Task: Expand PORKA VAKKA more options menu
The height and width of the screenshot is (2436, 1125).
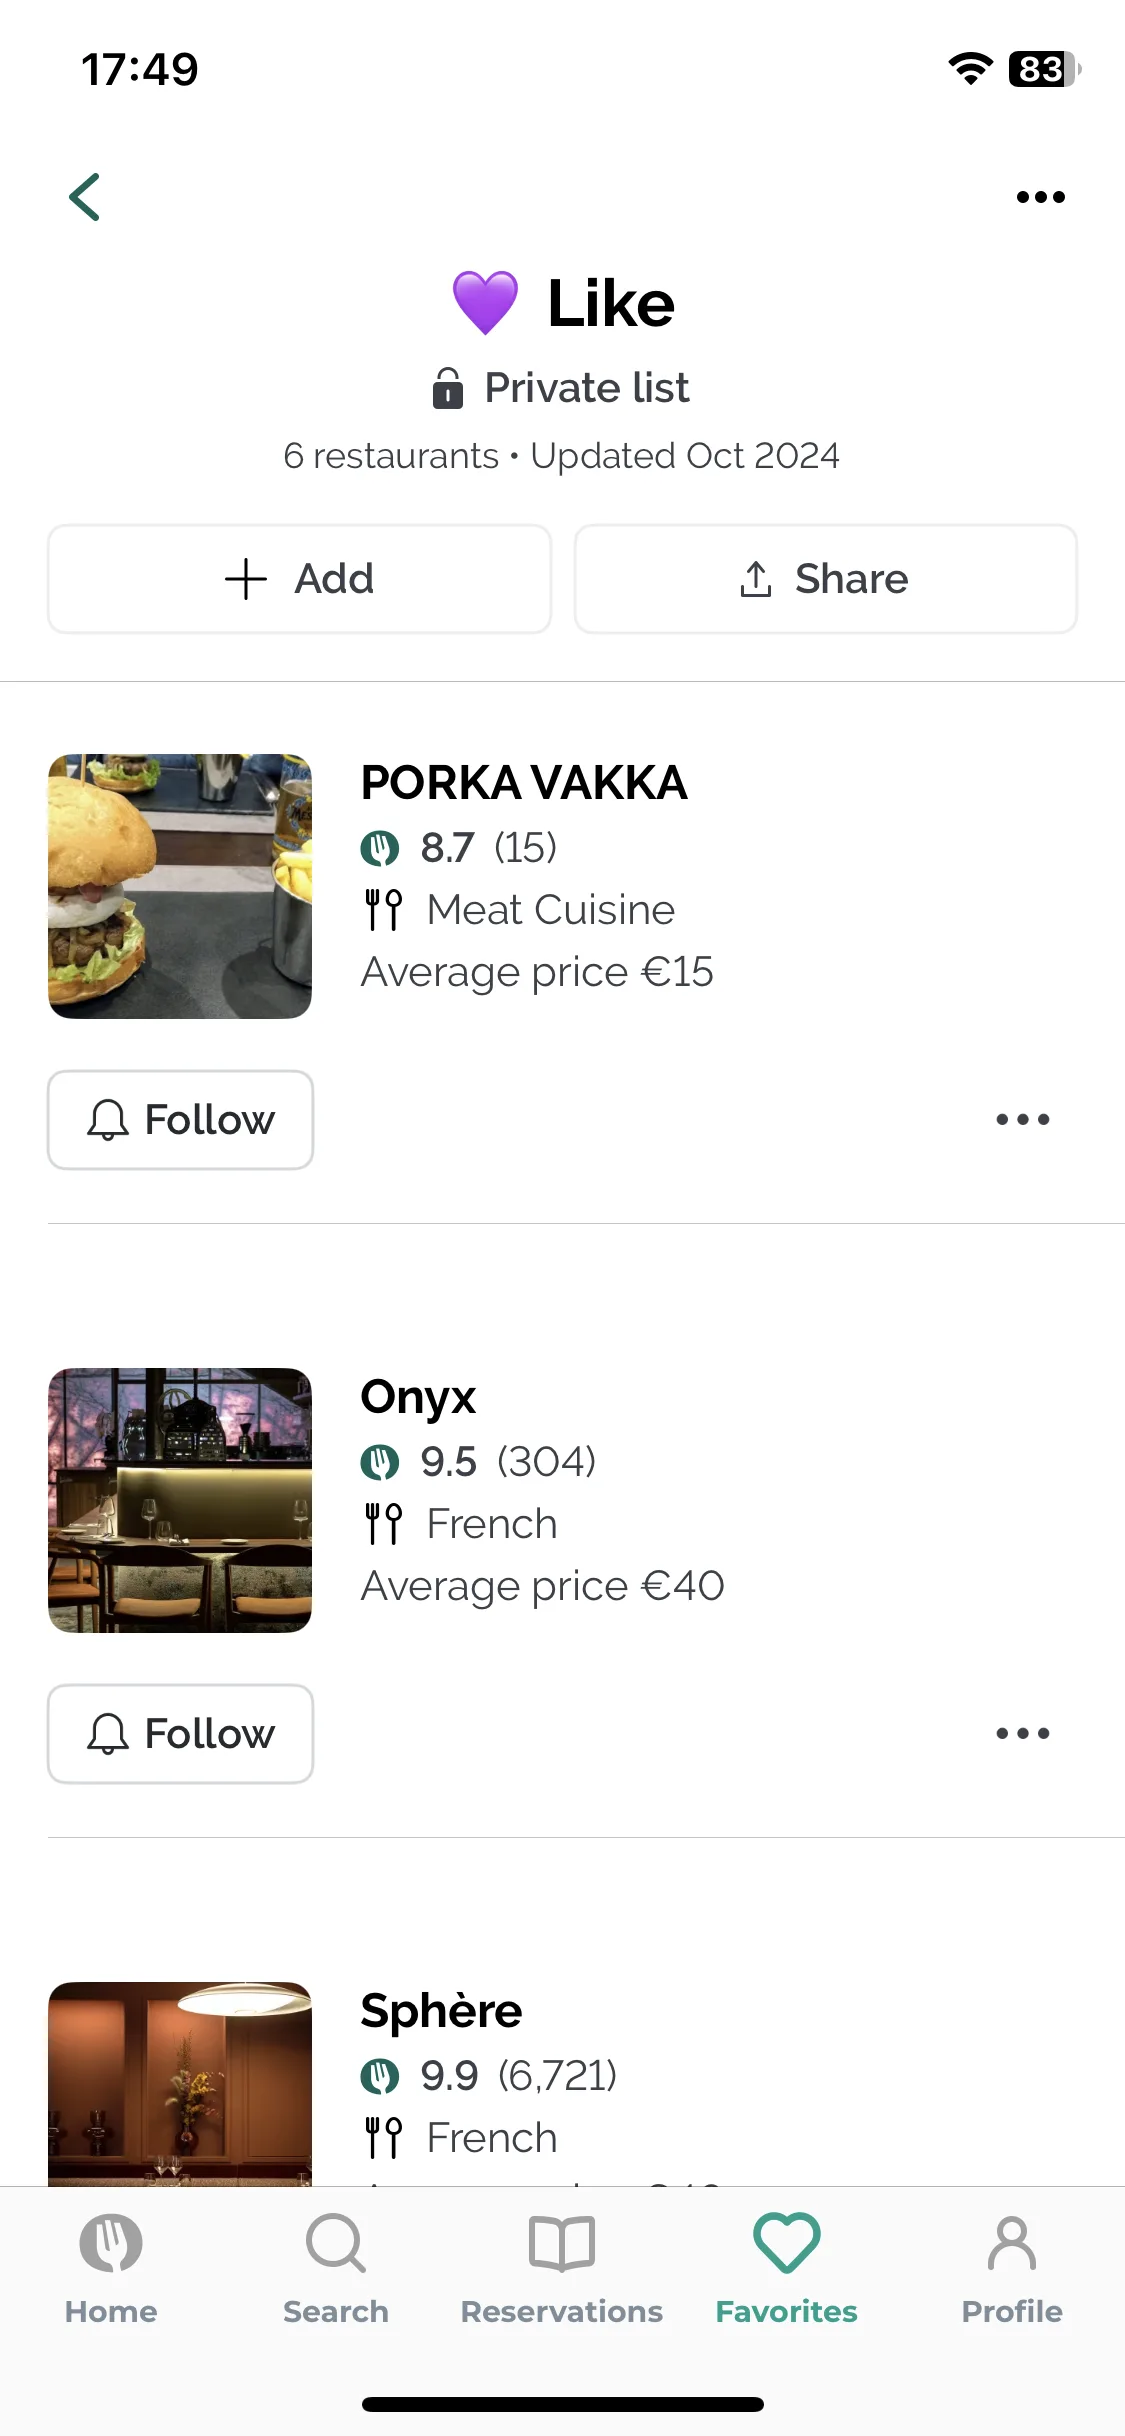Action: pos(1022,1120)
